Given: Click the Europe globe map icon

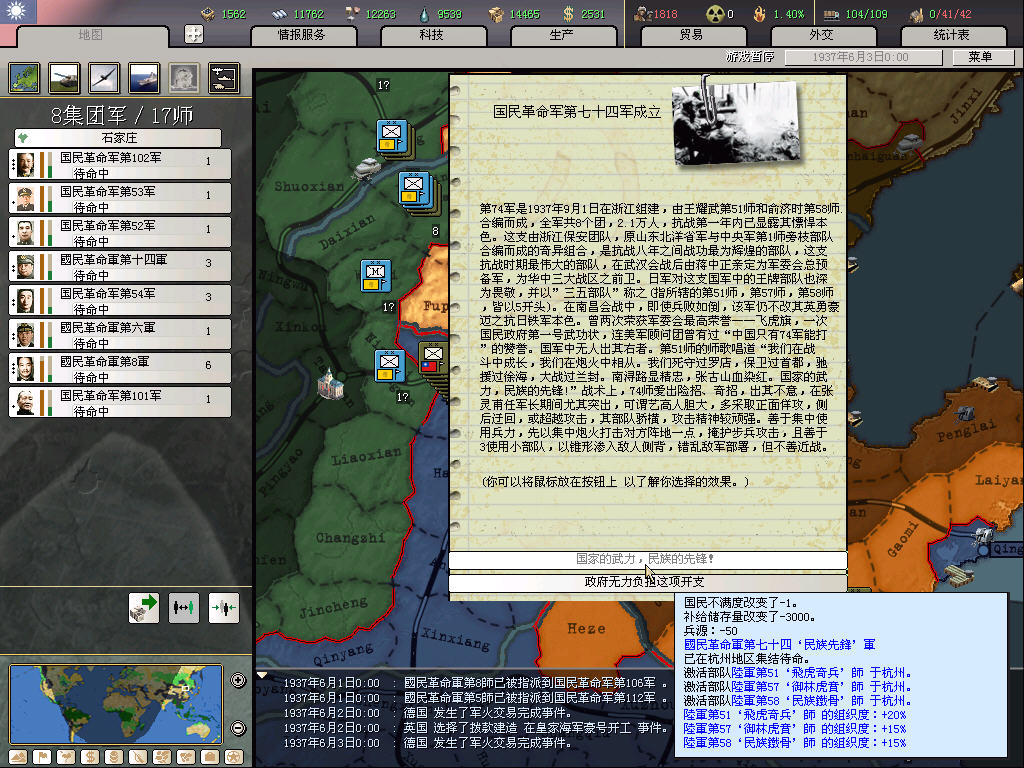Looking at the screenshot, I should coord(23,77).
